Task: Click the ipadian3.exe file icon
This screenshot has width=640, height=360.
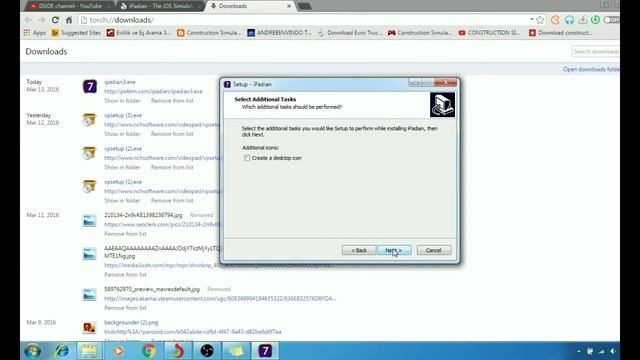Action: click(90, 87)
